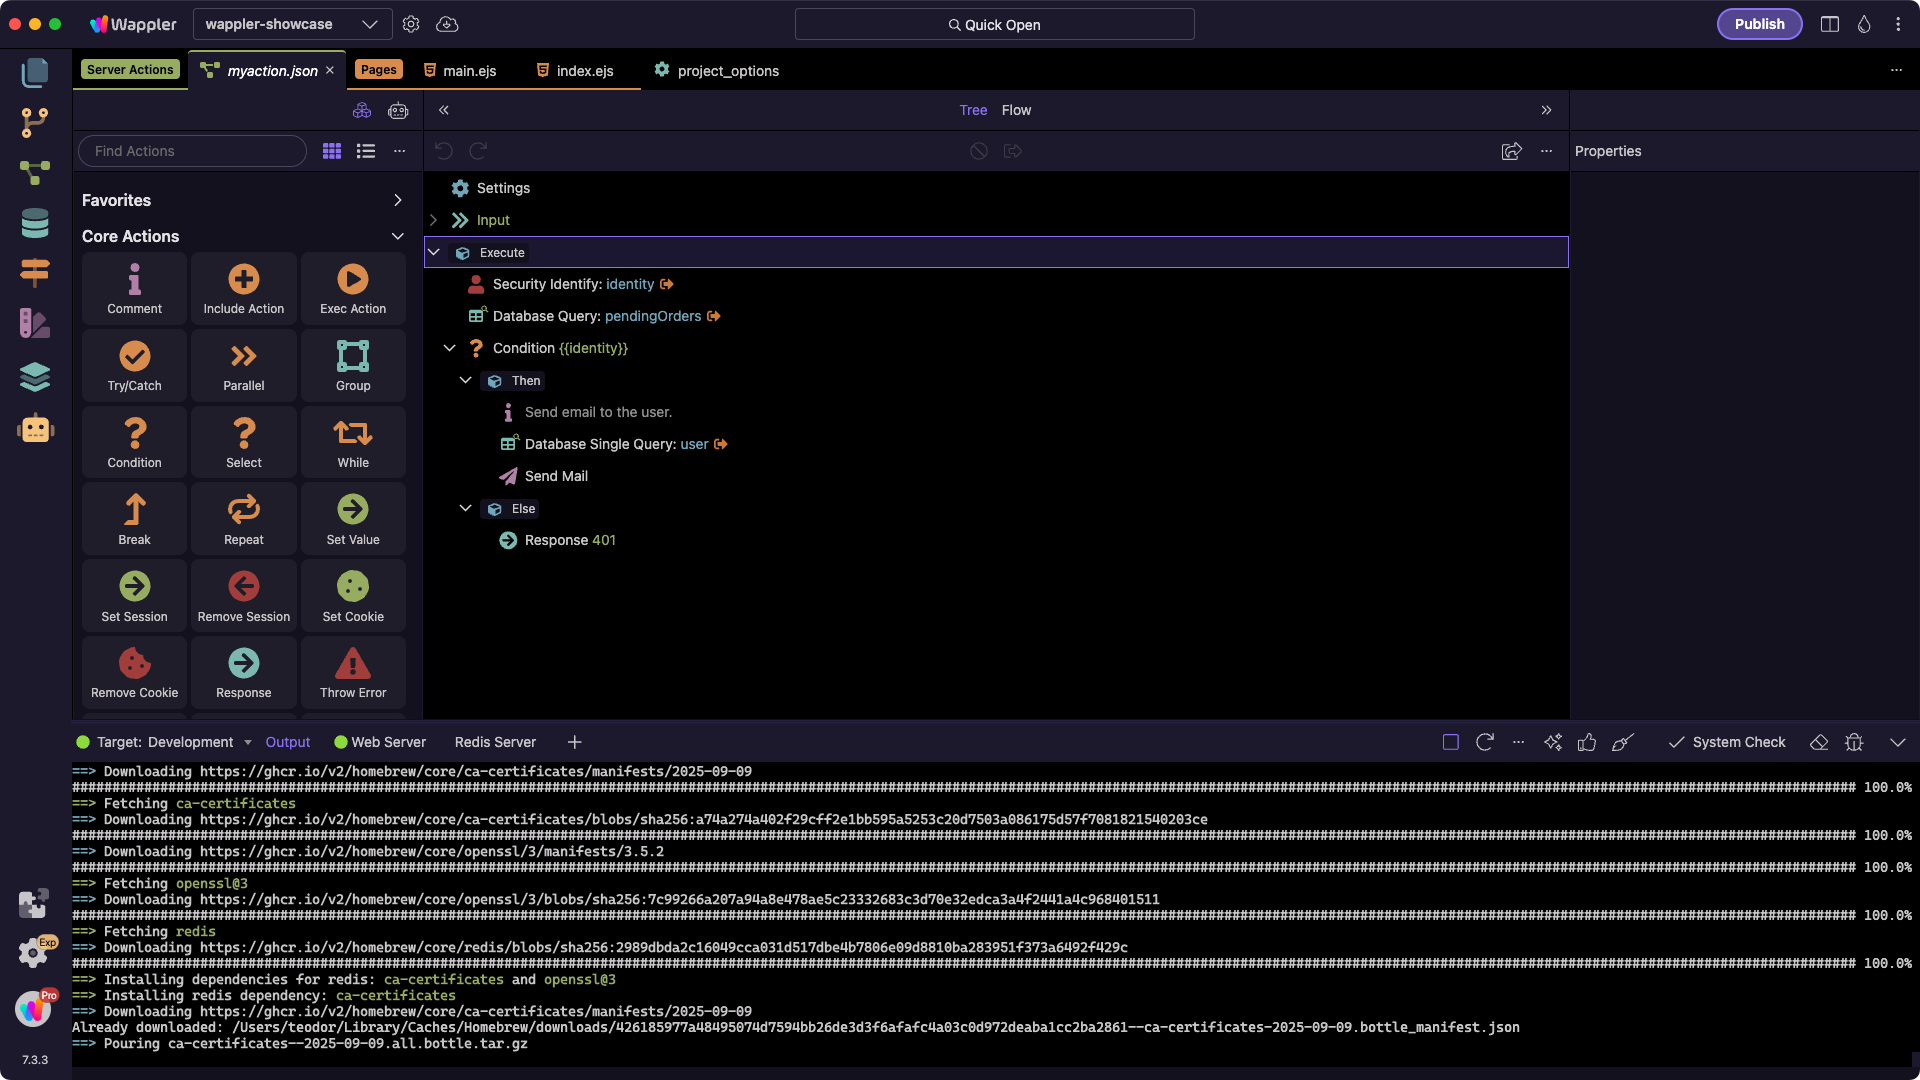Click the AI robot icon above actions
Image resolution: width=1920 pixels, height=1080 pixels.
point(398,111)
